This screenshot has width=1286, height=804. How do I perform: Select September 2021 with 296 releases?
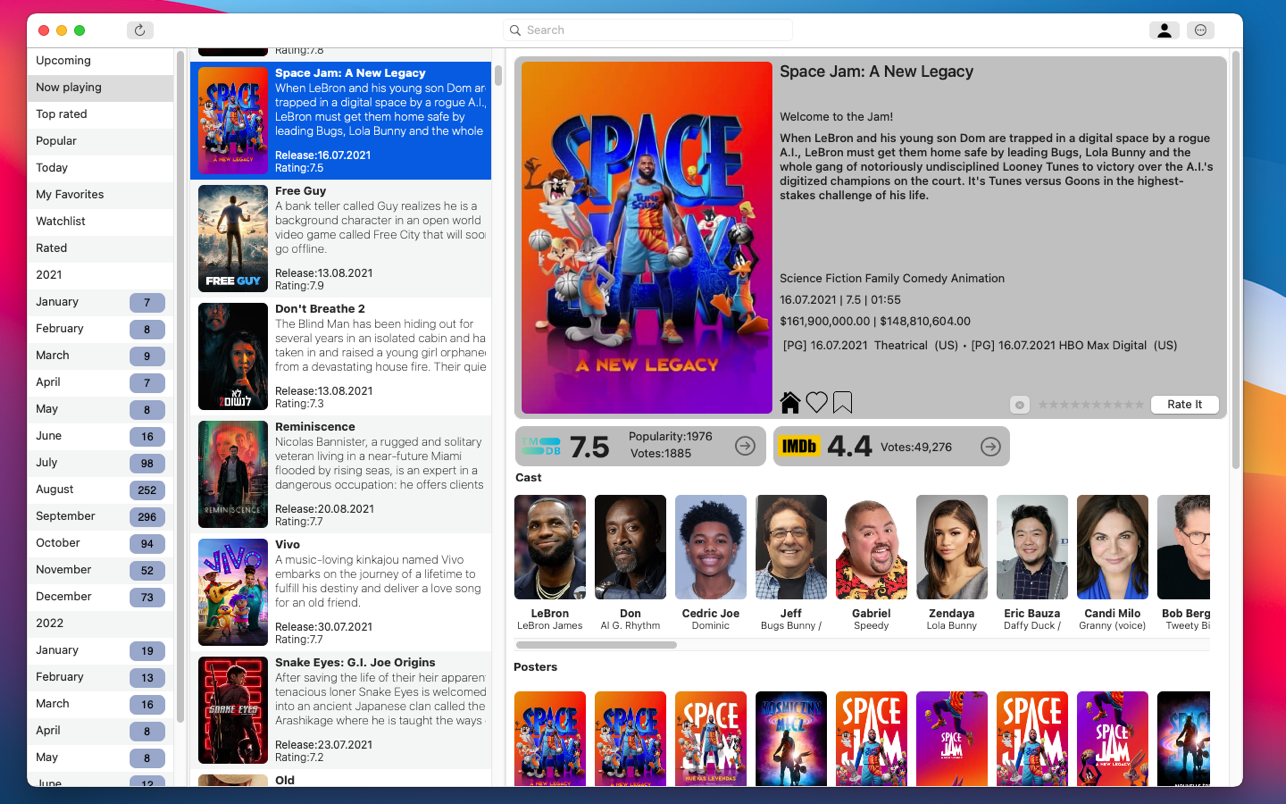point(100,516)
